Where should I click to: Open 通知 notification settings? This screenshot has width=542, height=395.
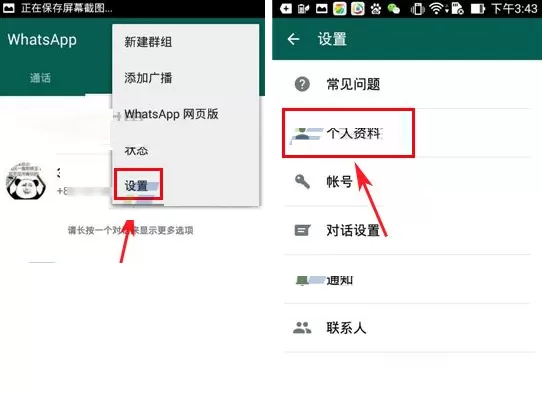(x=407, y=280)
